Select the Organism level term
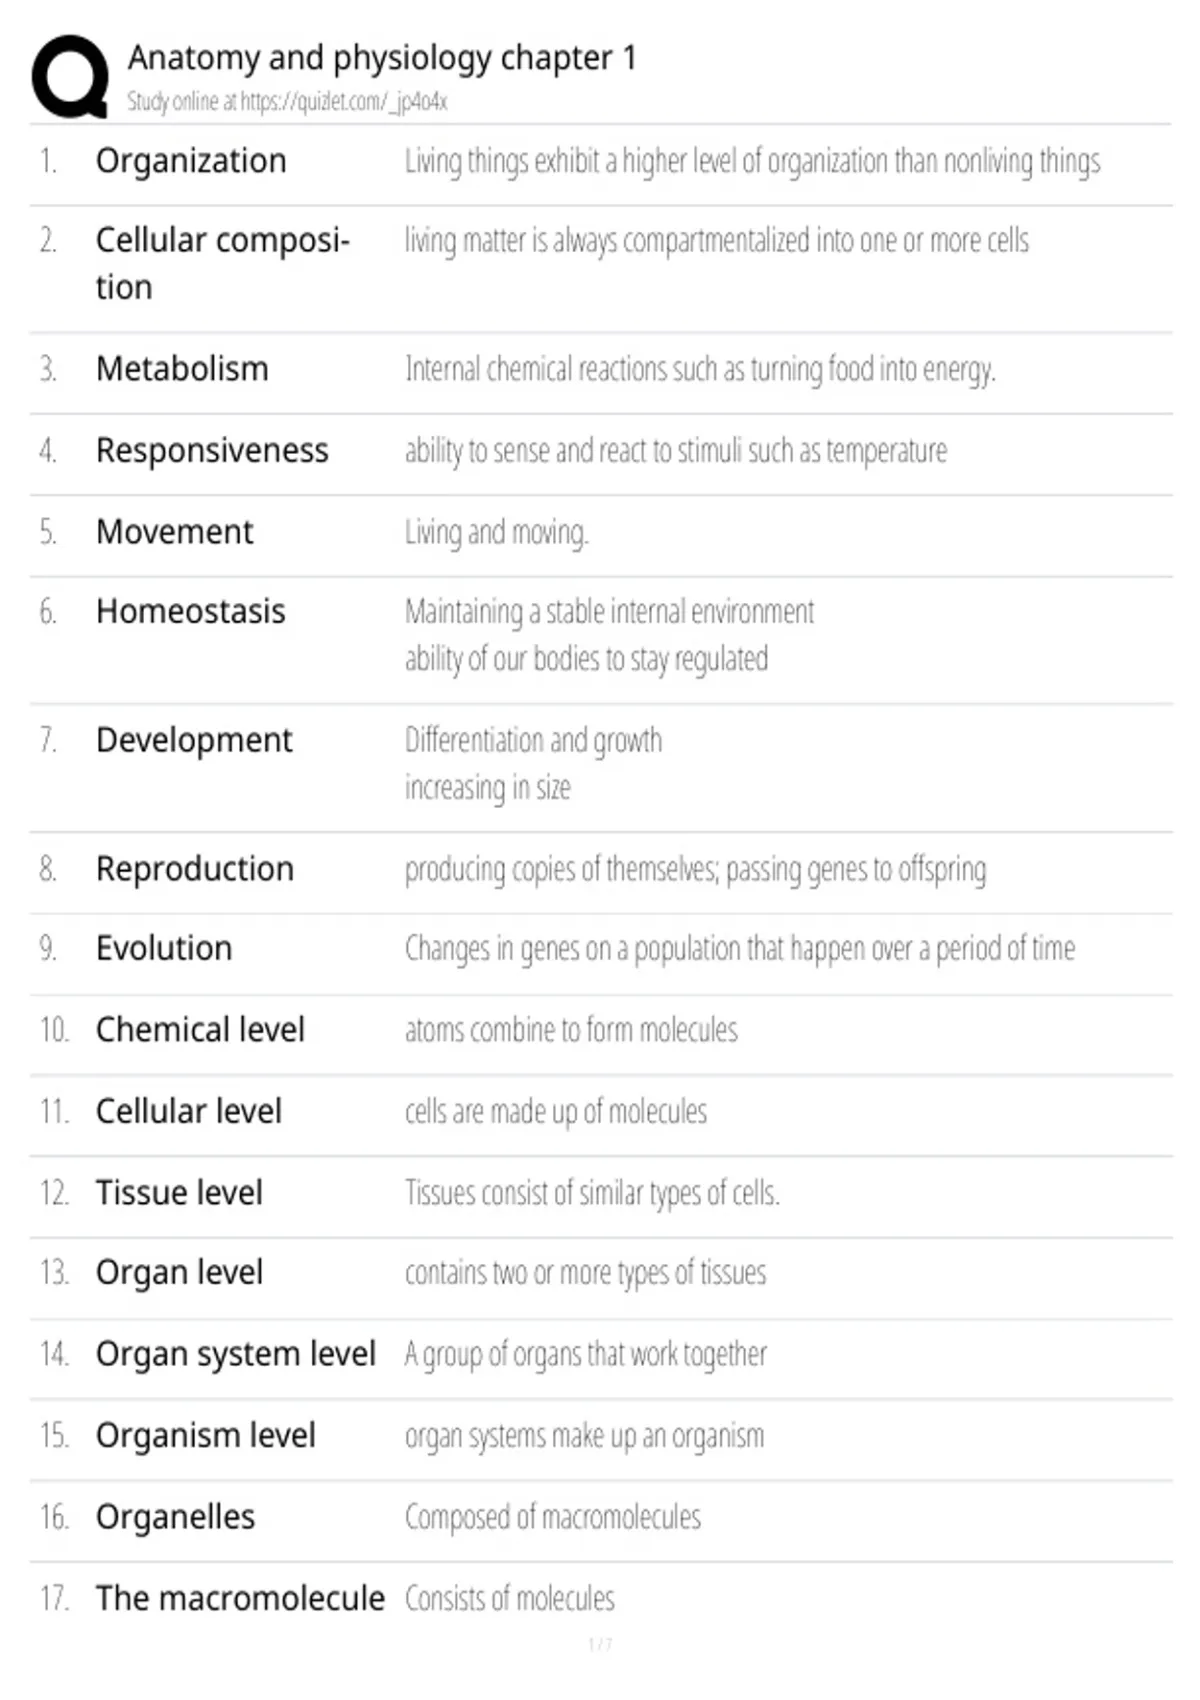This screenshot has width=1200, height=1700. [206, 1436]
